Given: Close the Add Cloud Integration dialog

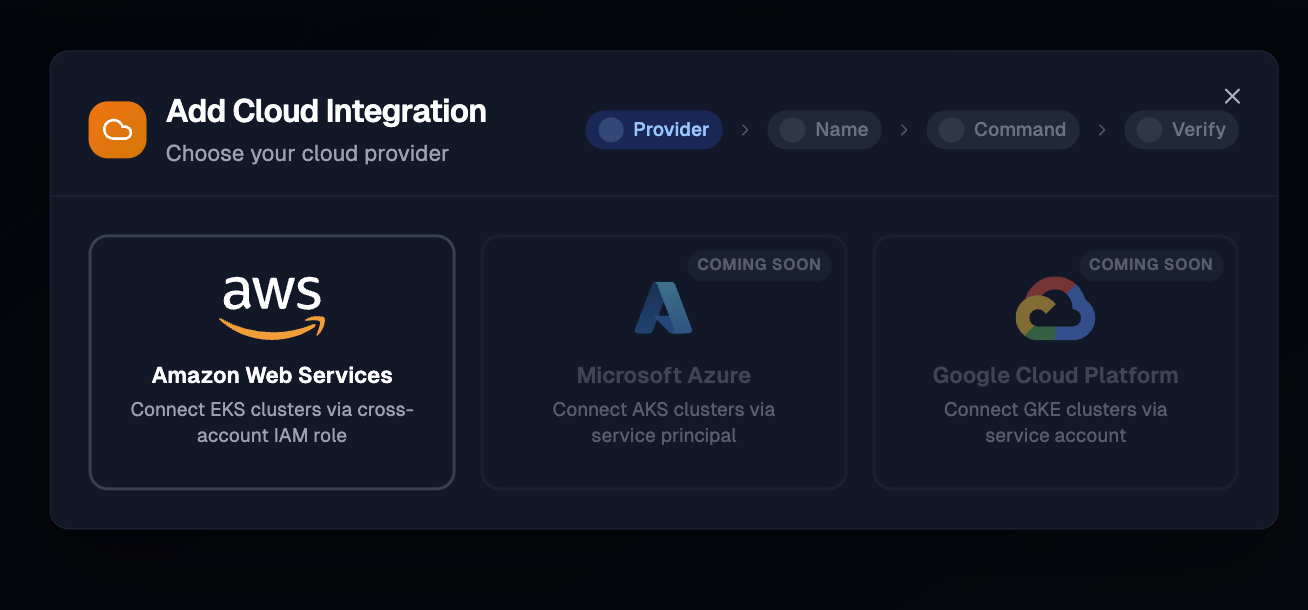Looking at the screenshot, I should (1232, 96).
